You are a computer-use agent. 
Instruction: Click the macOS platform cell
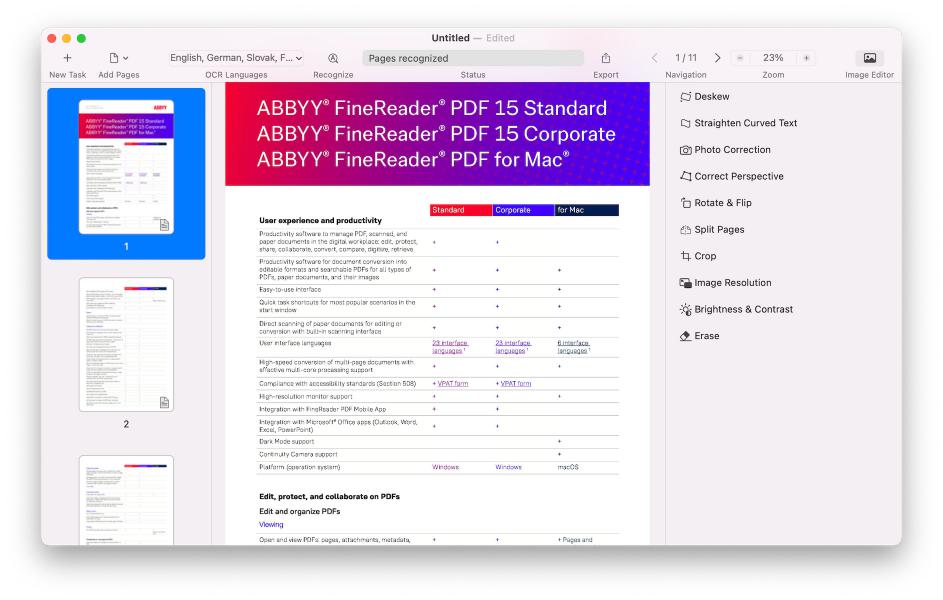pos(568,467)
